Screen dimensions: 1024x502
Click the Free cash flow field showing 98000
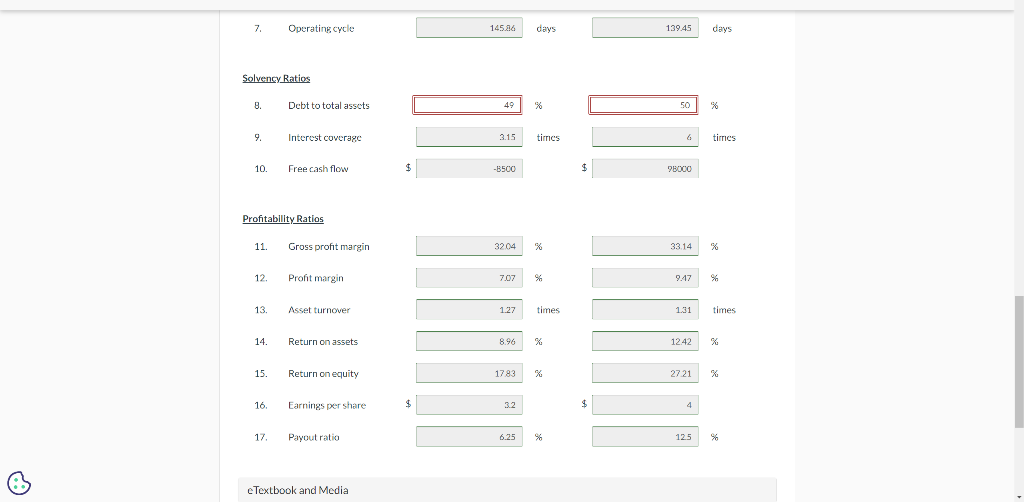[x=645, y=168]
